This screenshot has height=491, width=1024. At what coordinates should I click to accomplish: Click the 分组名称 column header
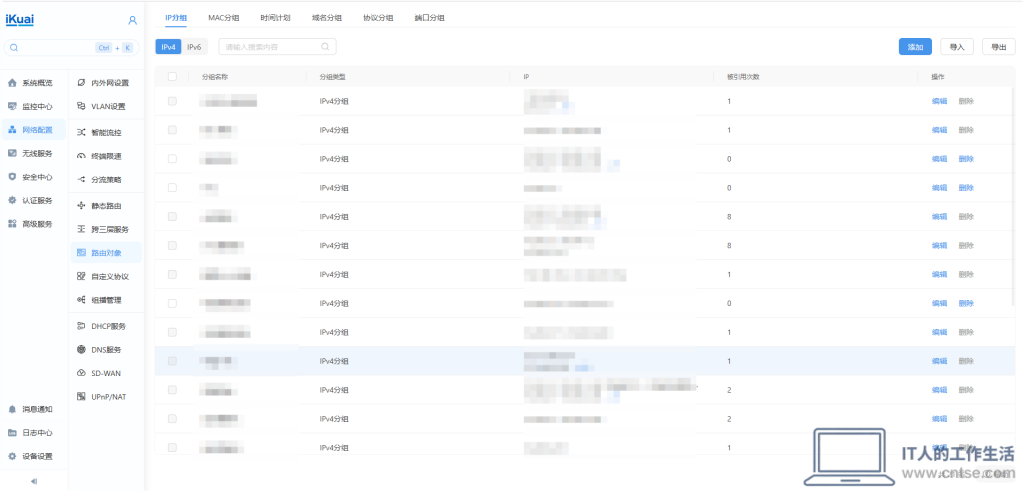215,76
